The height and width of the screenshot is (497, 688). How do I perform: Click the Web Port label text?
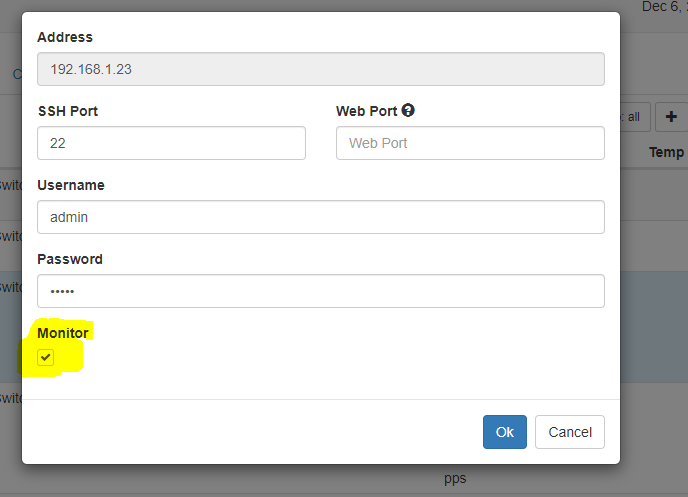tap(366, 111)
